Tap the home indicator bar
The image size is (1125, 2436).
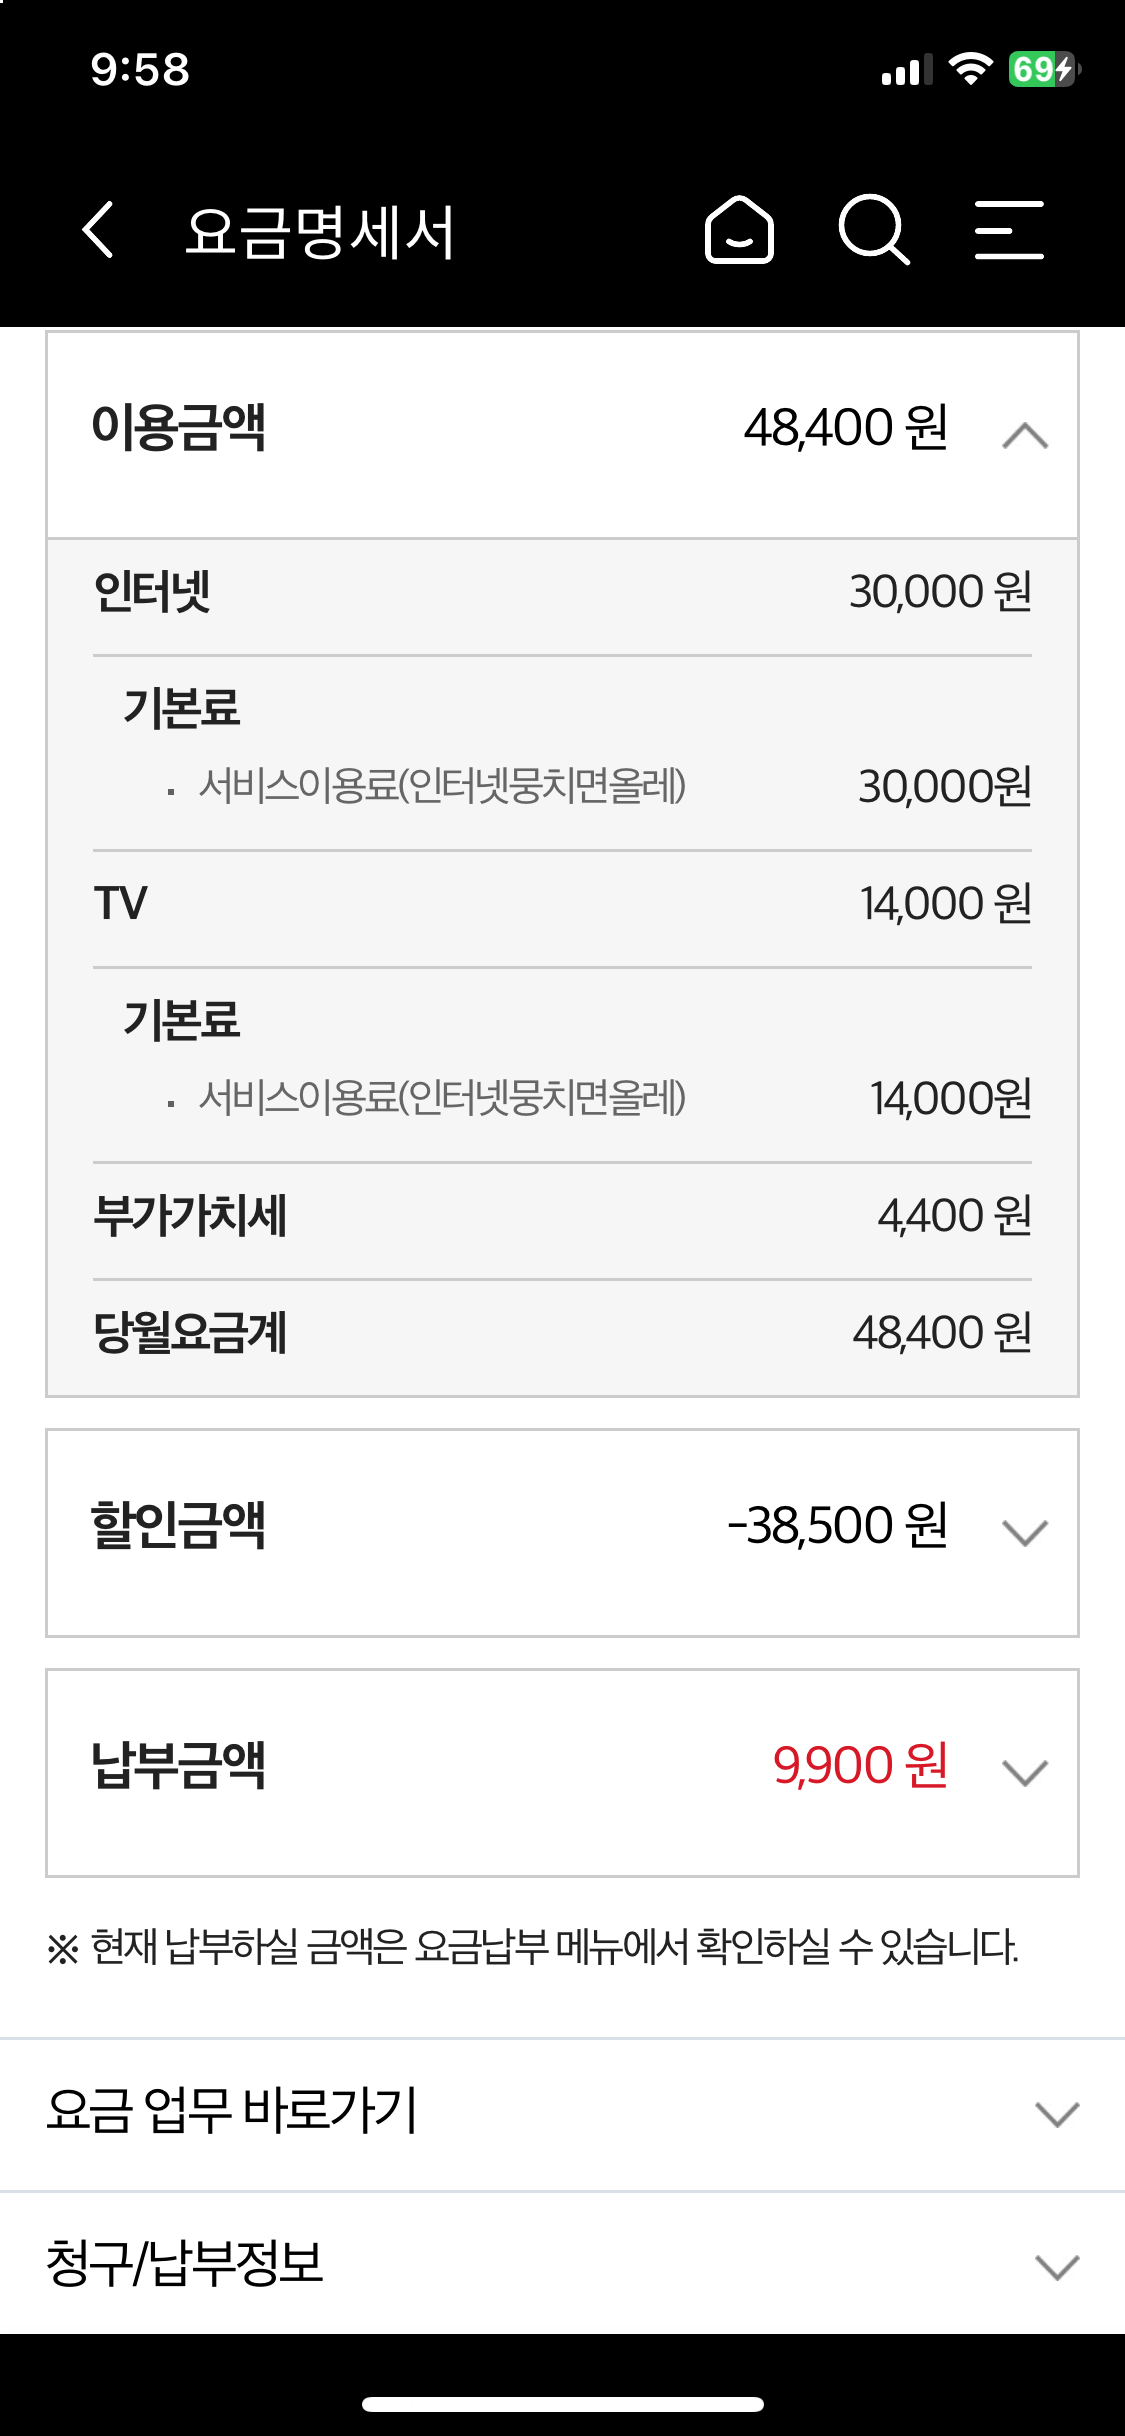coord(562,2404)
